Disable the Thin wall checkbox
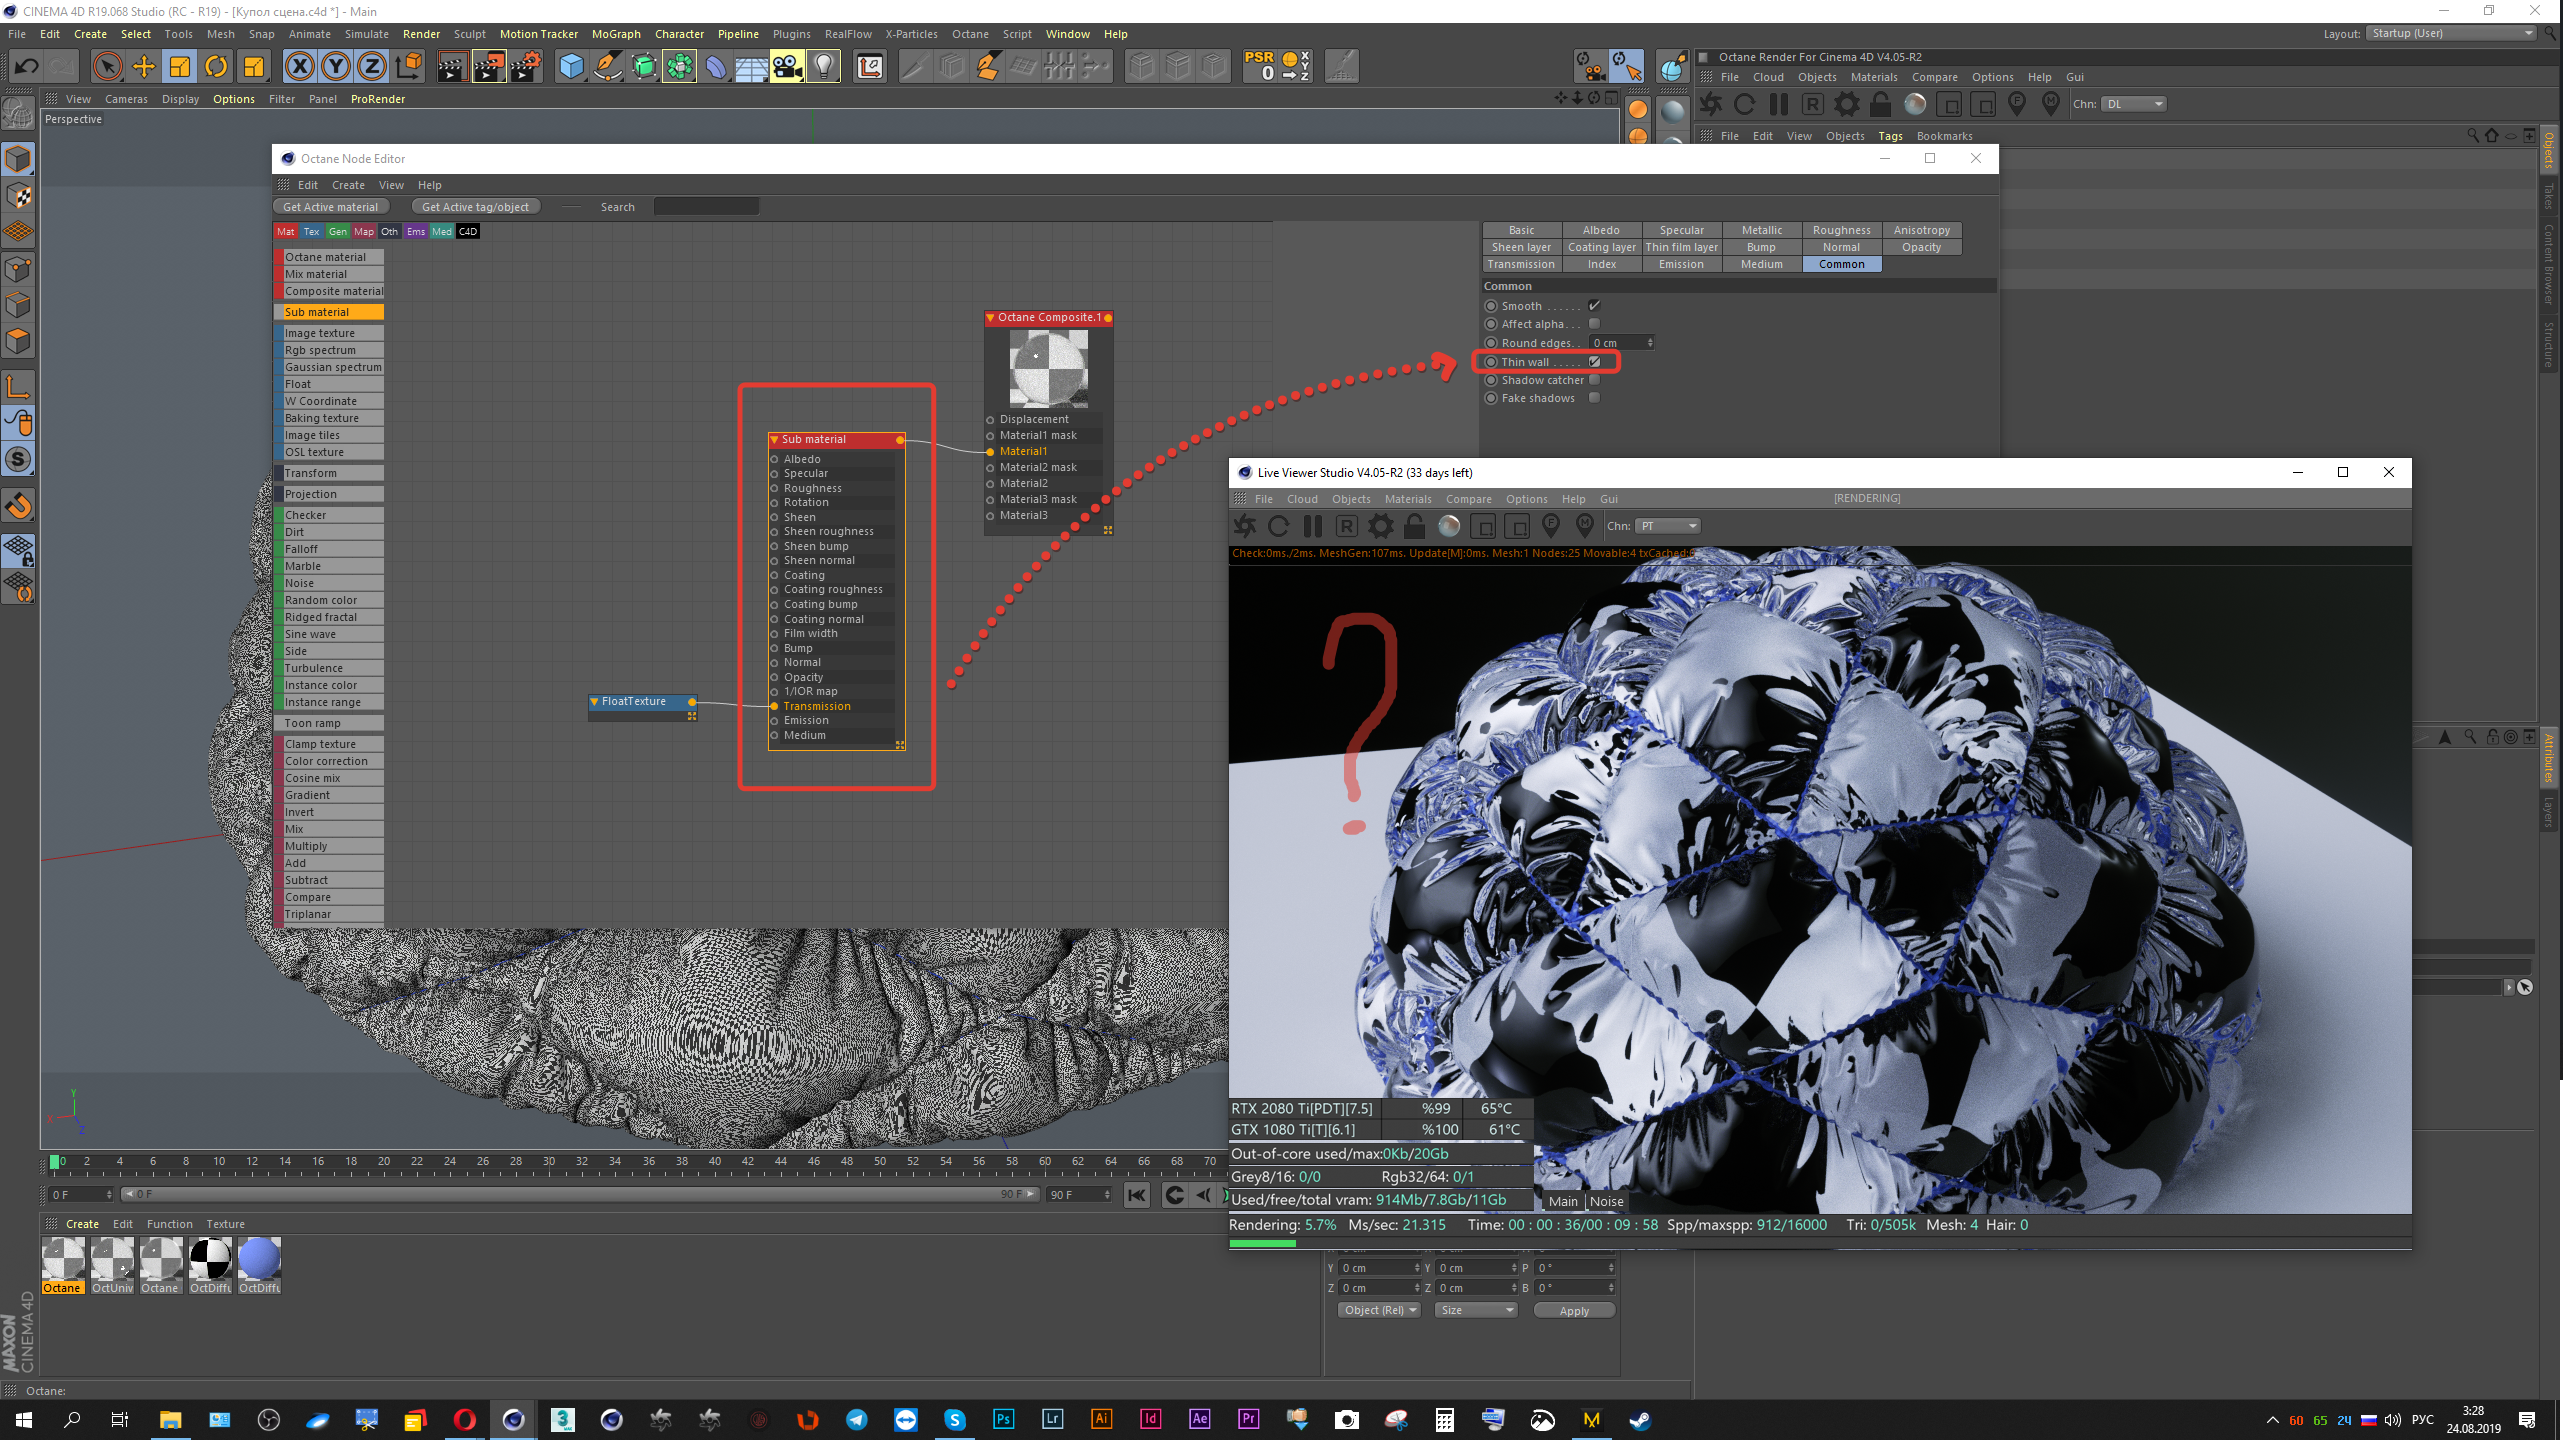 1595,362
